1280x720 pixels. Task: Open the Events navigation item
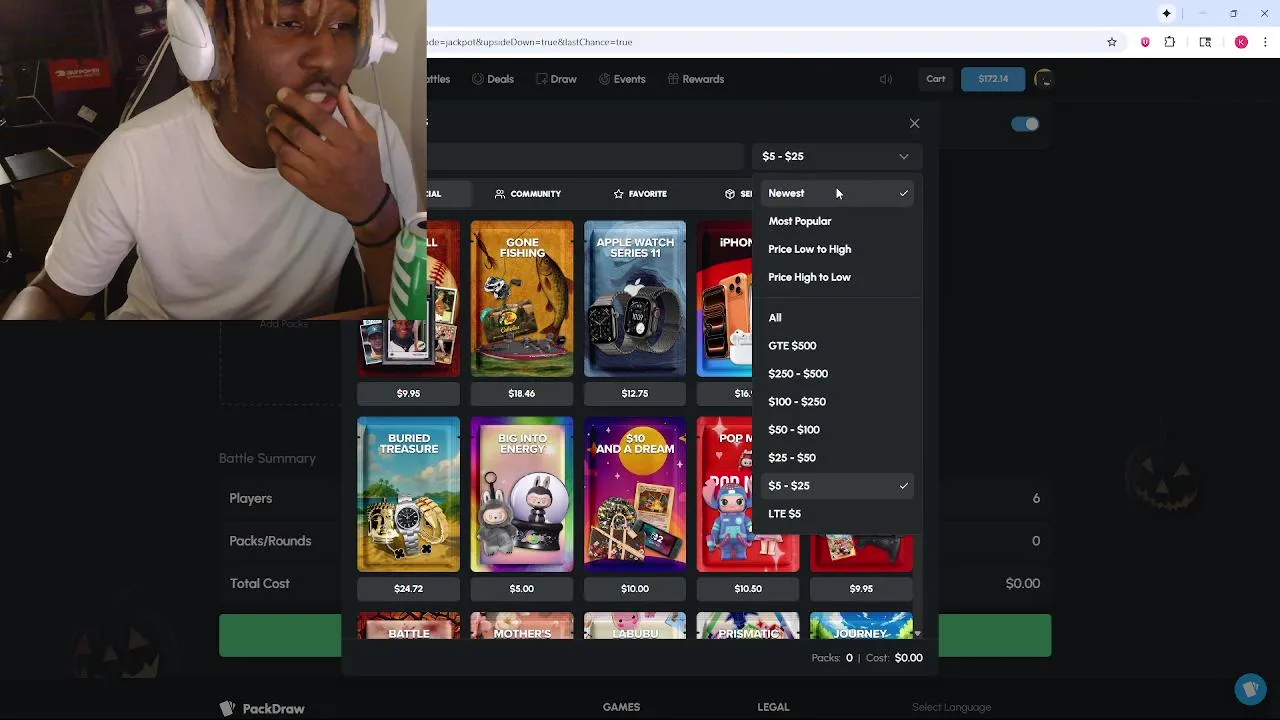pos(622,79)
